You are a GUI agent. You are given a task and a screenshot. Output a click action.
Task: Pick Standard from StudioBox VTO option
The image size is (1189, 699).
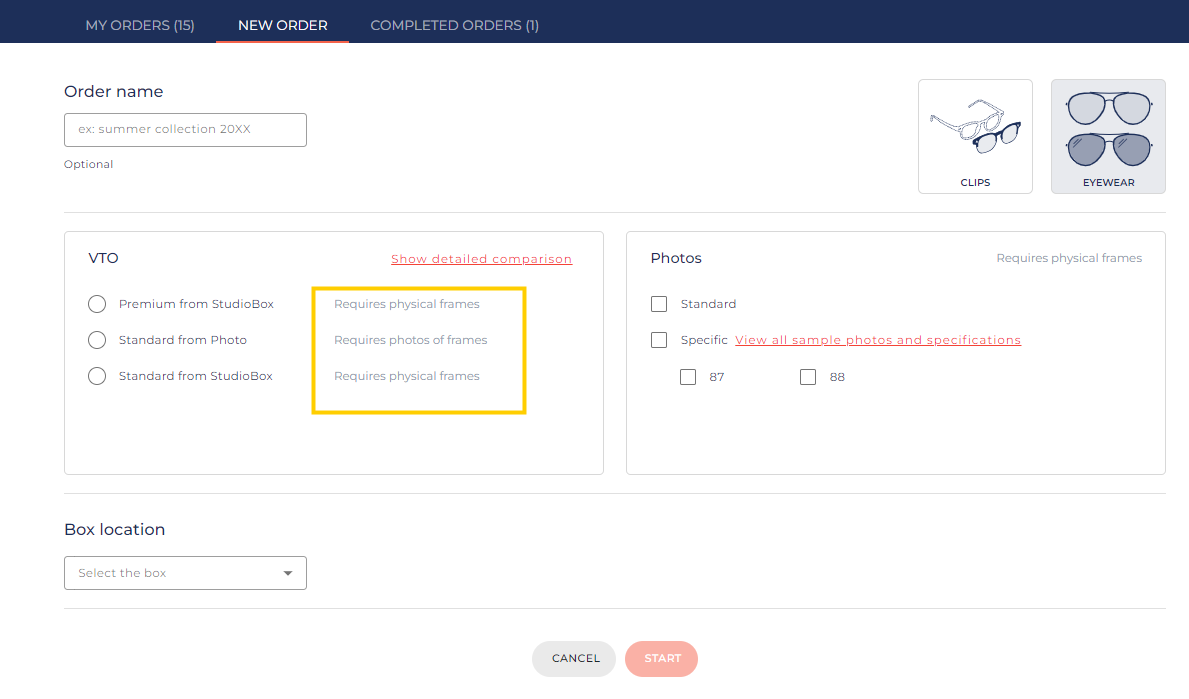97,376
